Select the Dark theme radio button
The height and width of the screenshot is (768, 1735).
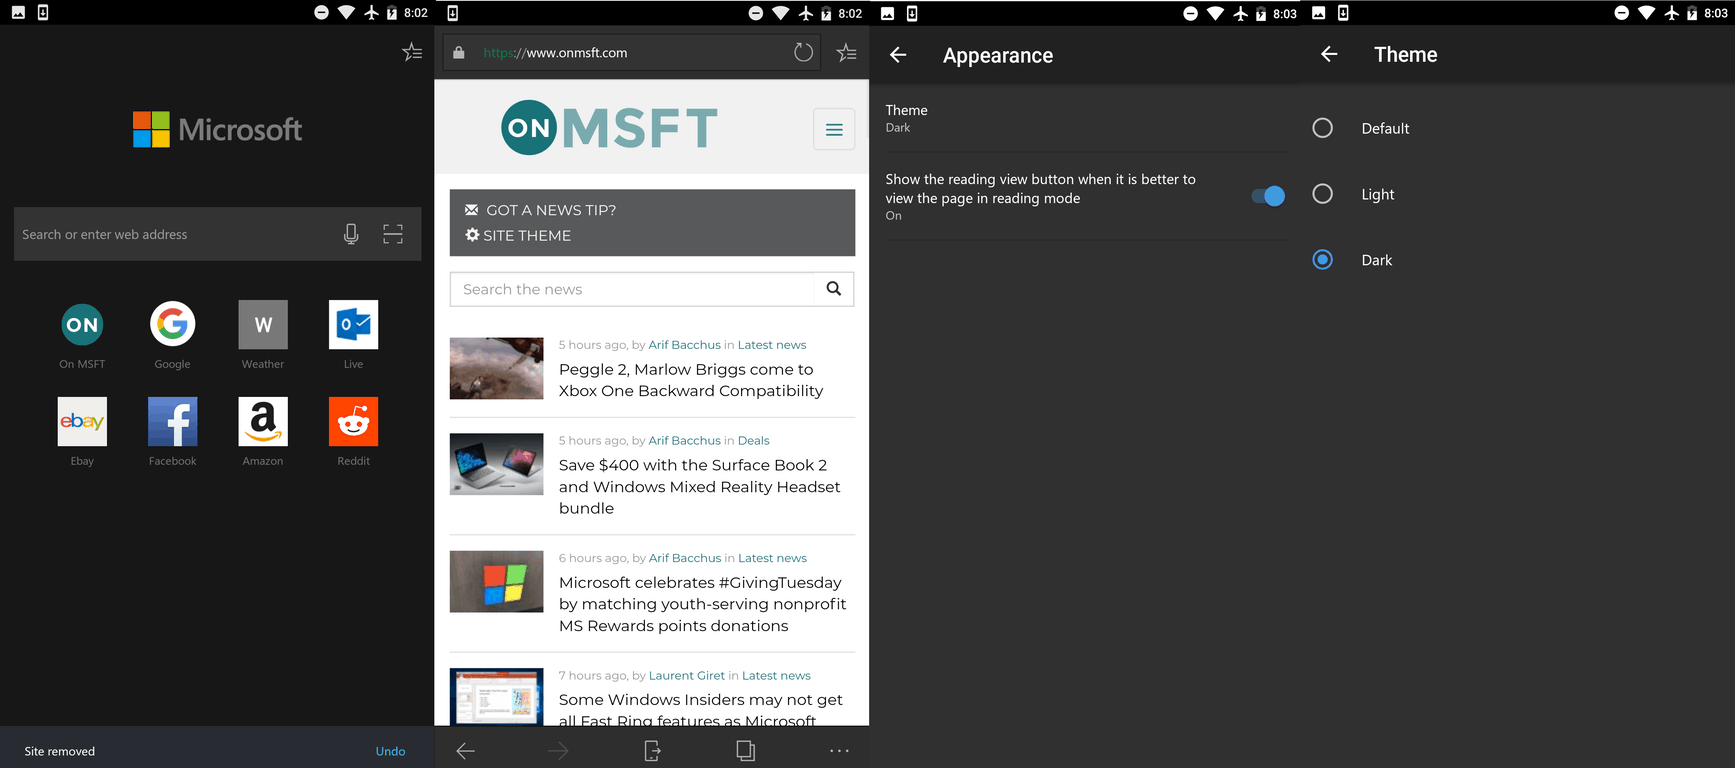(x=1322, y=260)
